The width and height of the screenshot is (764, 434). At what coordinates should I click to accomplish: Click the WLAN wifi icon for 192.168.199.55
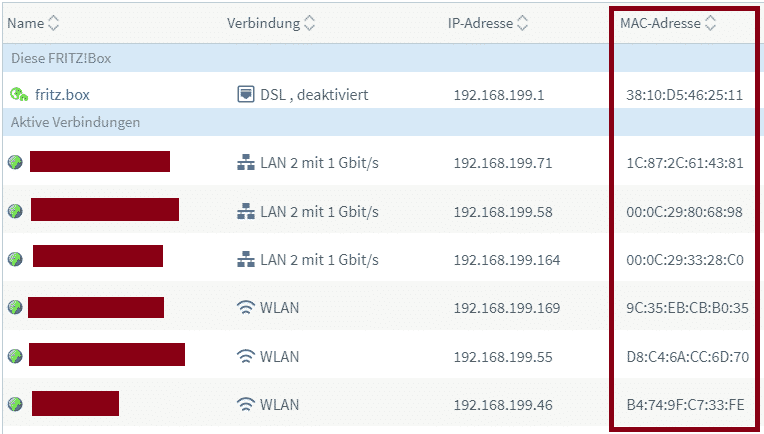click(x=246, y=357)
